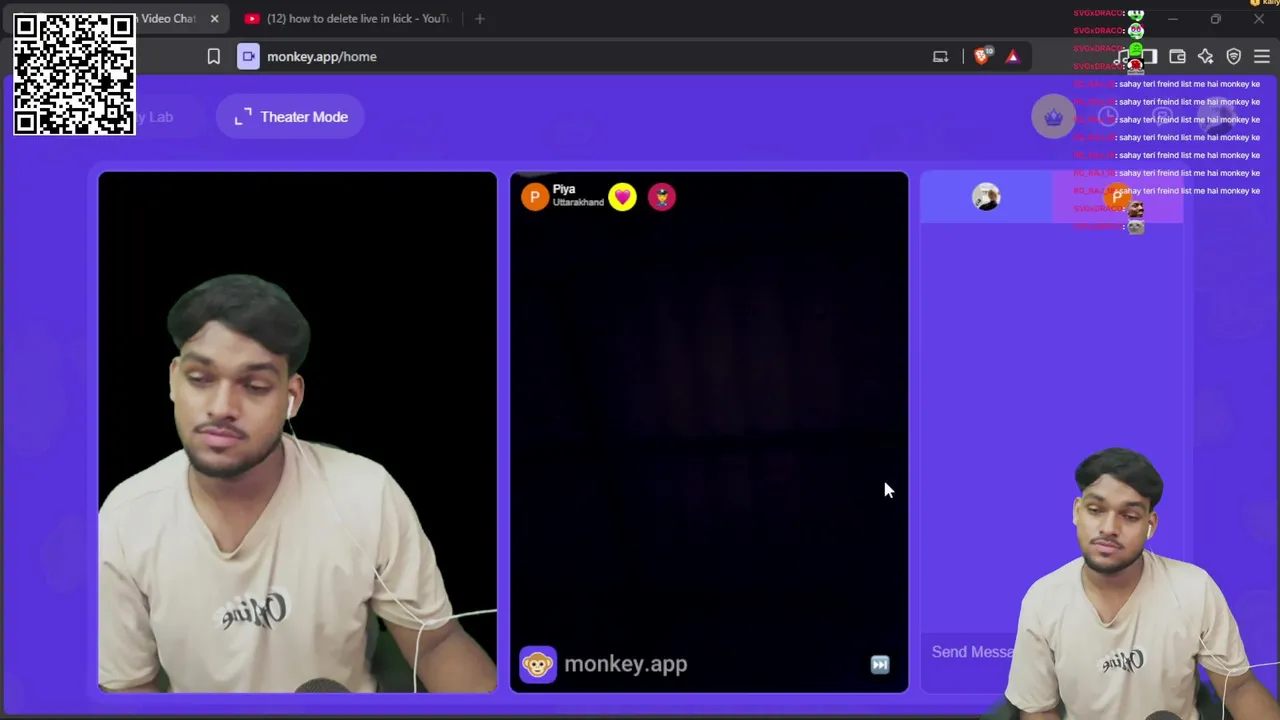The height and width of the screenshot is (720, 1280).
Task: Report Piya with the red badge icon
Action: click(x=661, y=197)
